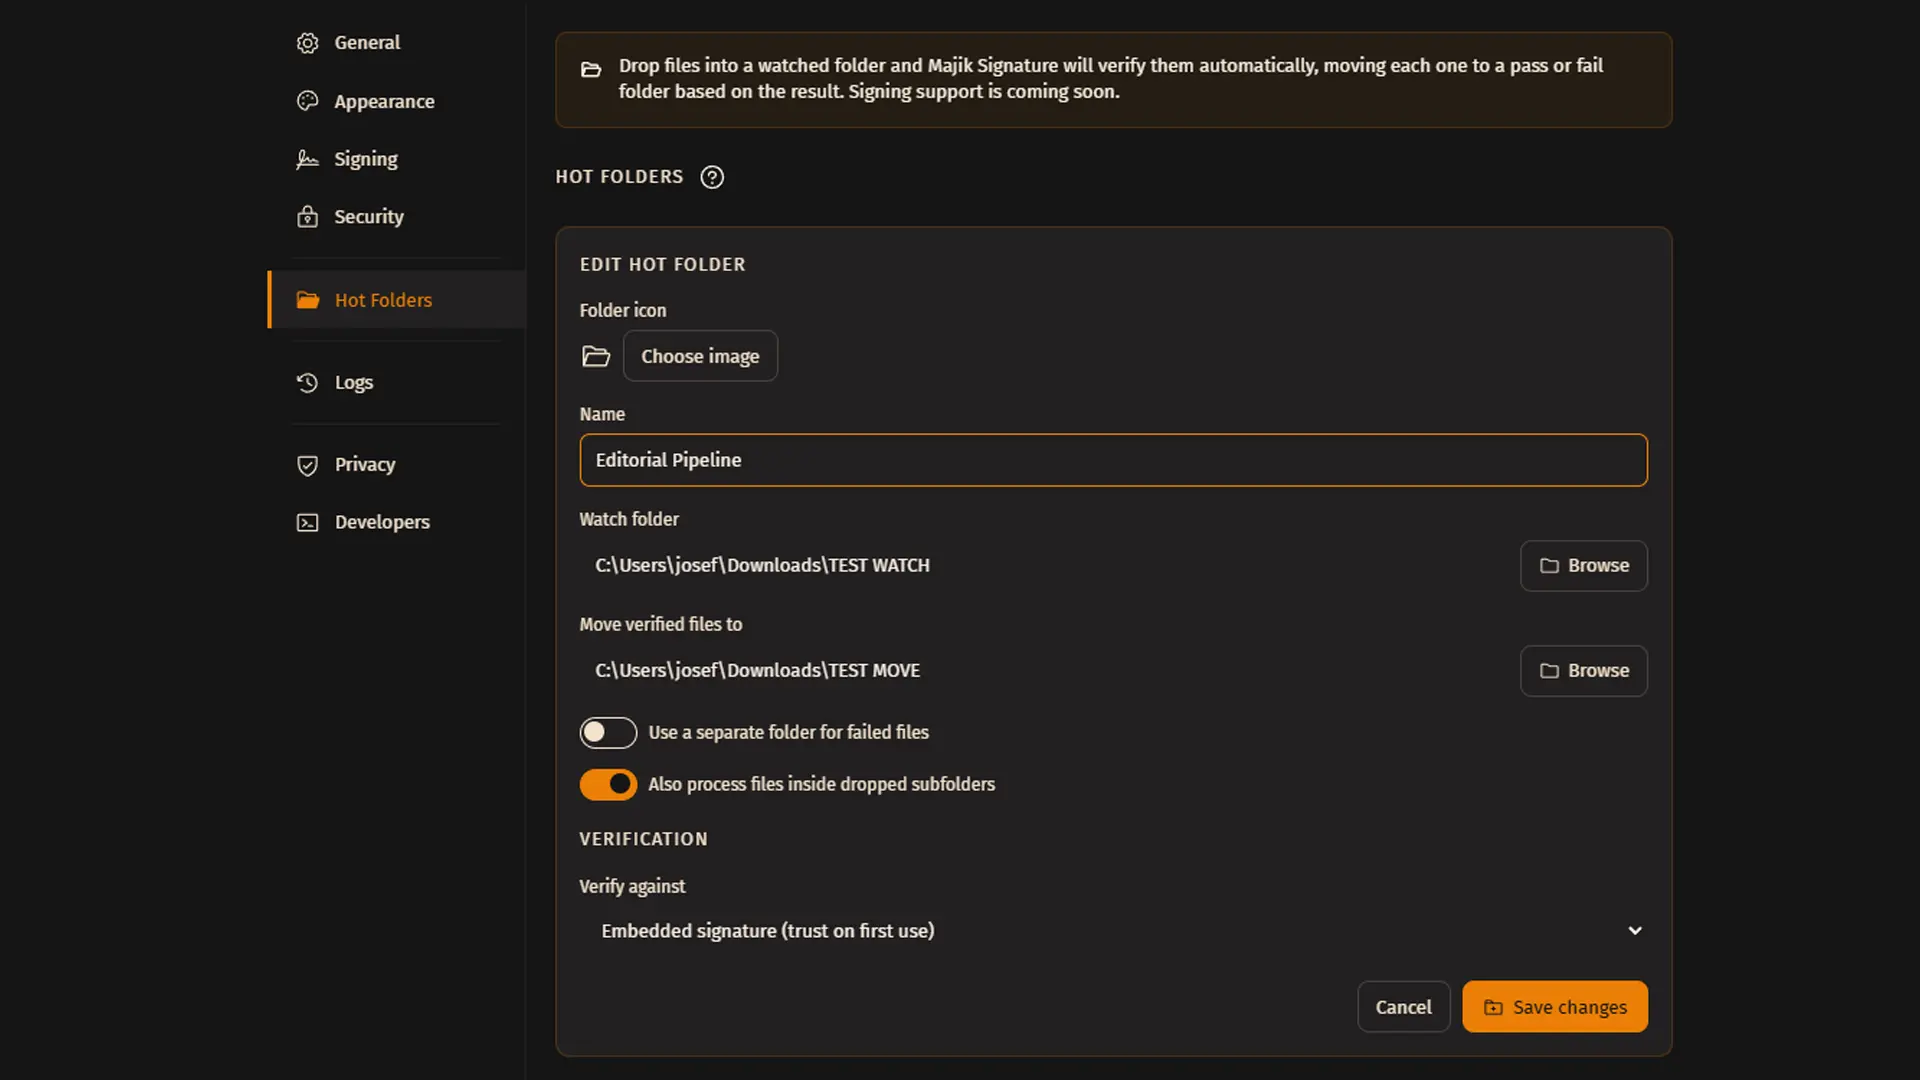Viewport: 1920px width, 1080px height.
Task: Click the Choose image button
Action: [700, 356]
